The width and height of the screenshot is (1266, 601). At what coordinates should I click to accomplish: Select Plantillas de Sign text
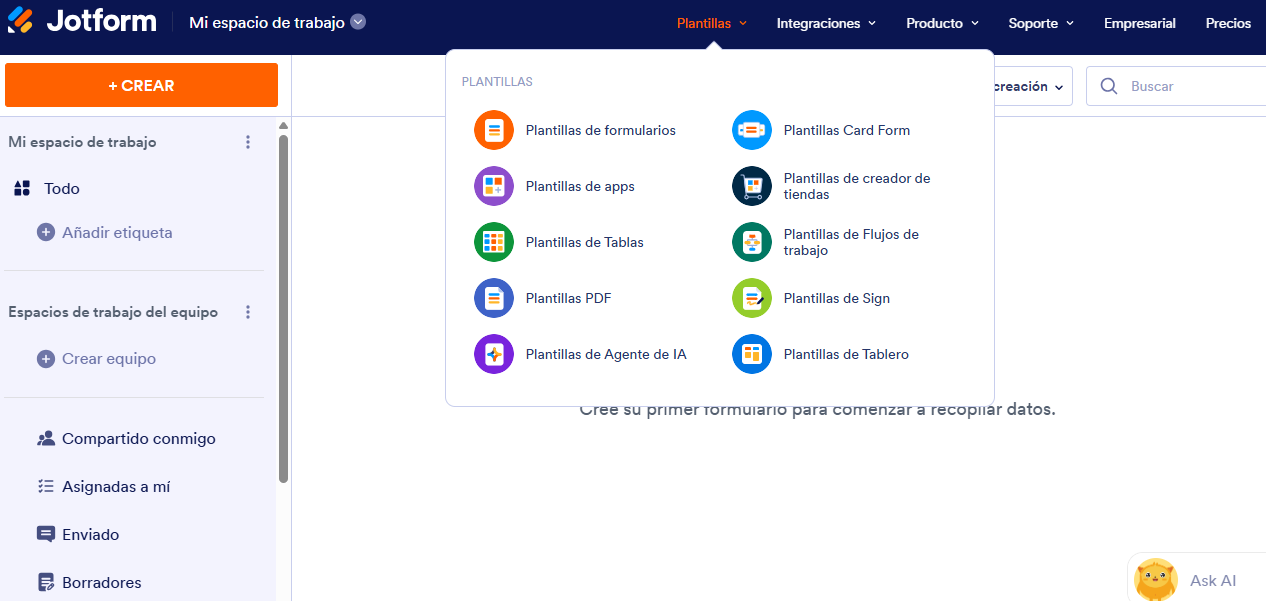(837, 298)
